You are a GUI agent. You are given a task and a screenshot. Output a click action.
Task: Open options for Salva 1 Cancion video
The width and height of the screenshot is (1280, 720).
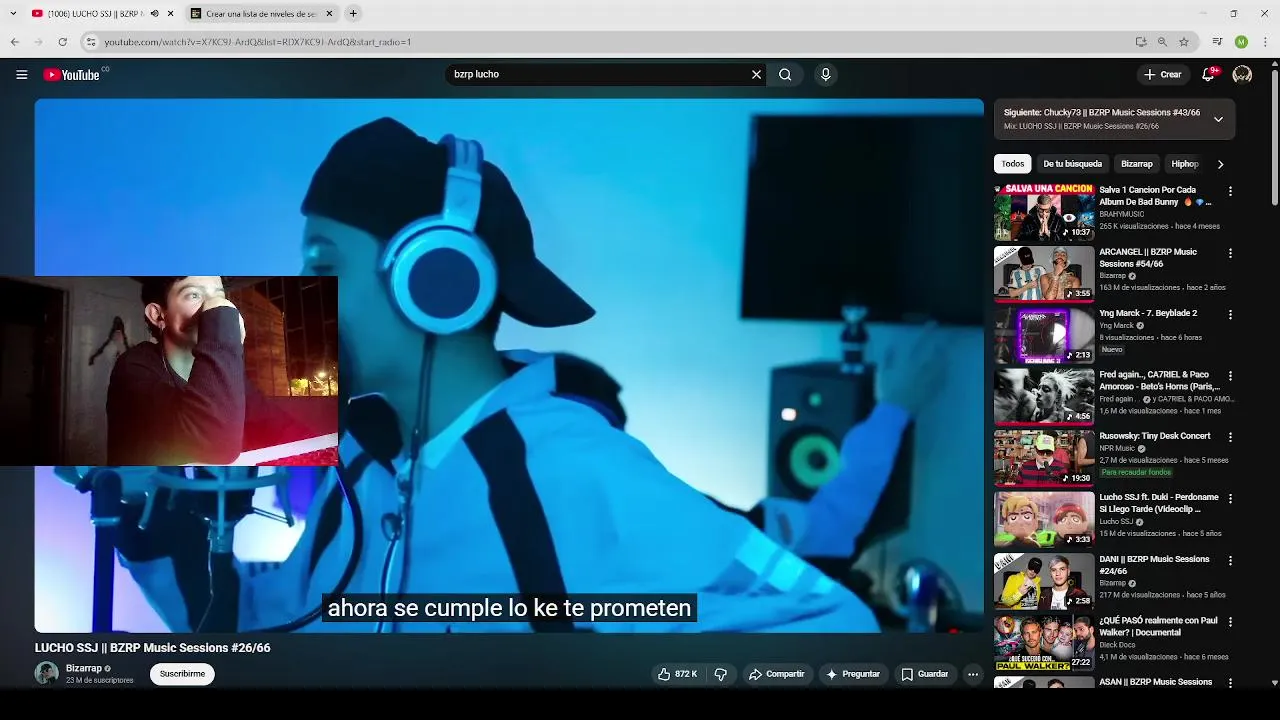point(1230,191)
